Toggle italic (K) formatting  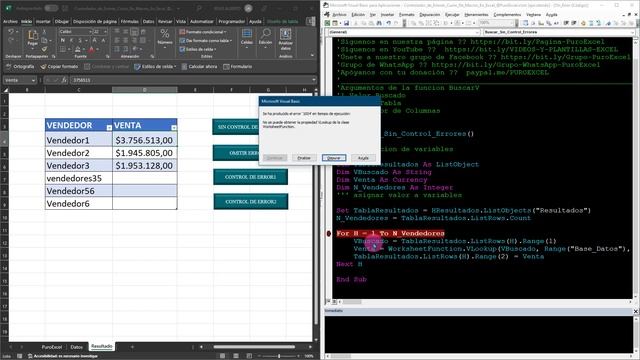71,40
